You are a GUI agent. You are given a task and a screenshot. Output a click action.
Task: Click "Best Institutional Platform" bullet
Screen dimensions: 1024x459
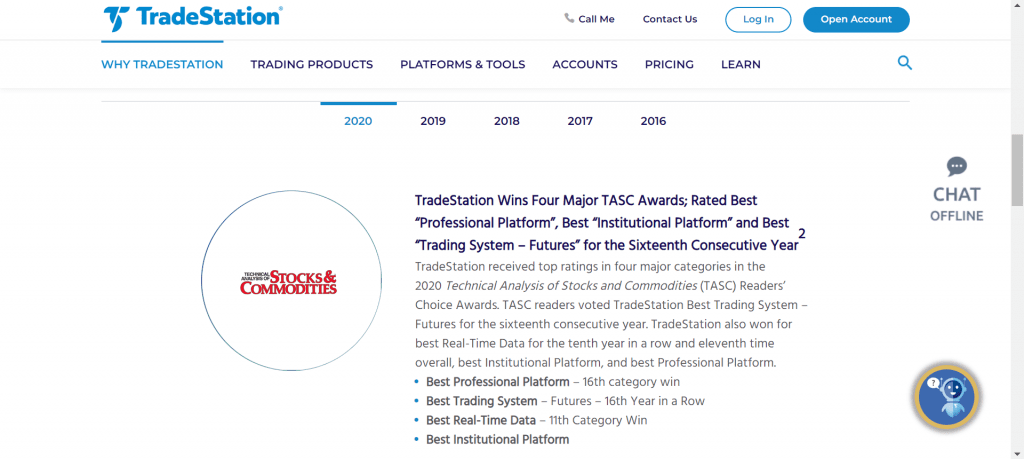coord(498,439)
